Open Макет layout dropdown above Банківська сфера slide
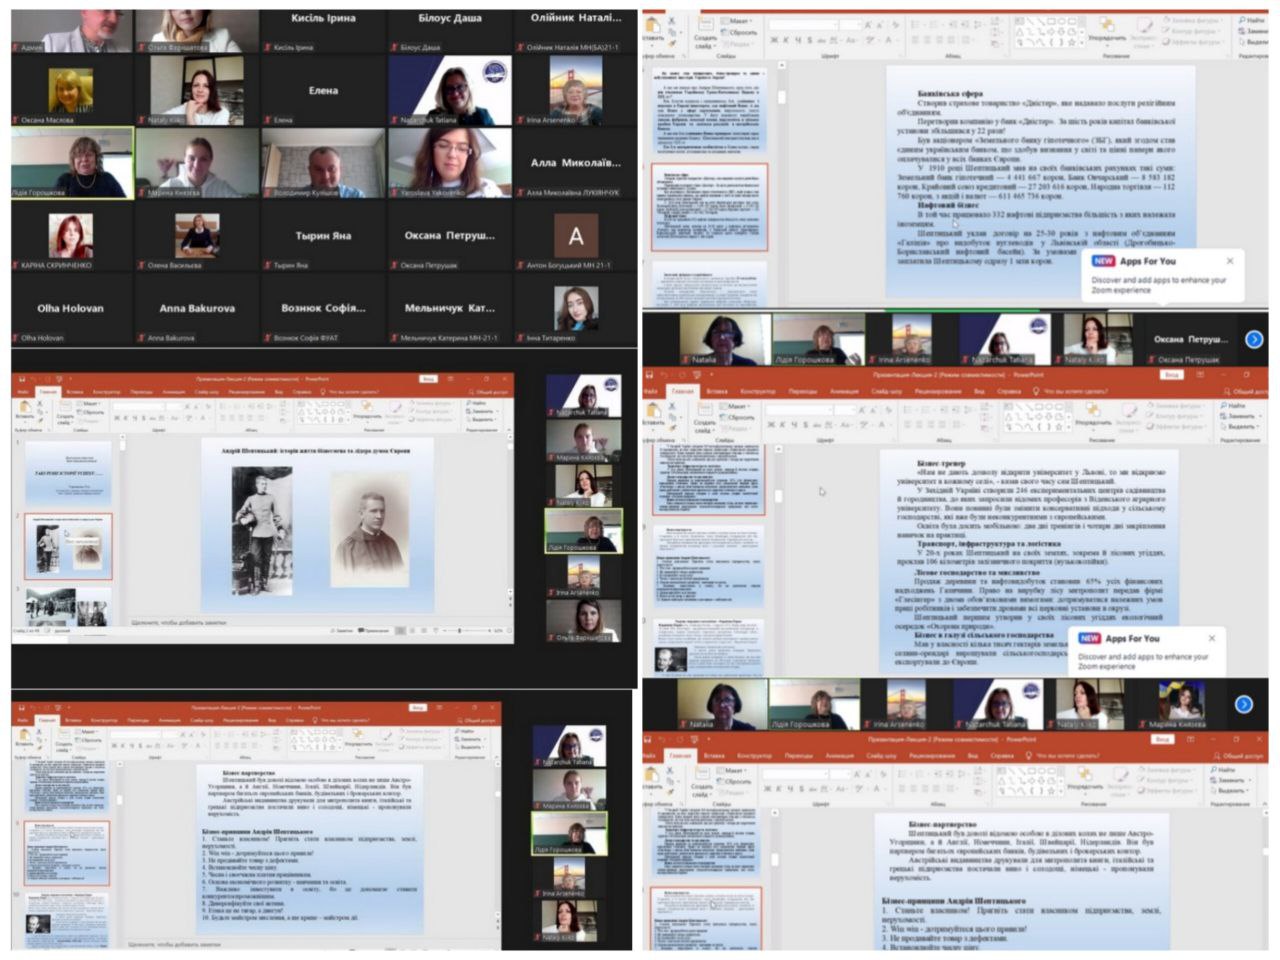 741,20
